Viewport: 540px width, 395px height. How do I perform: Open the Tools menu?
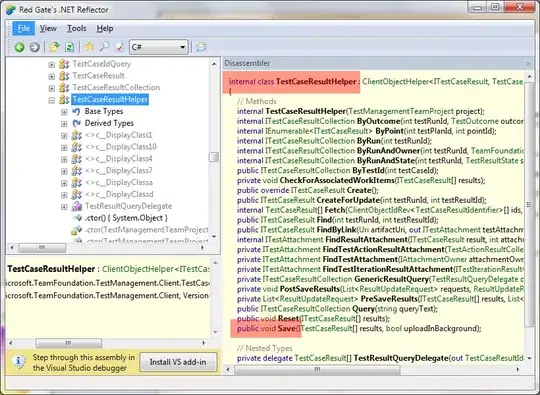[x=76, y=29]
